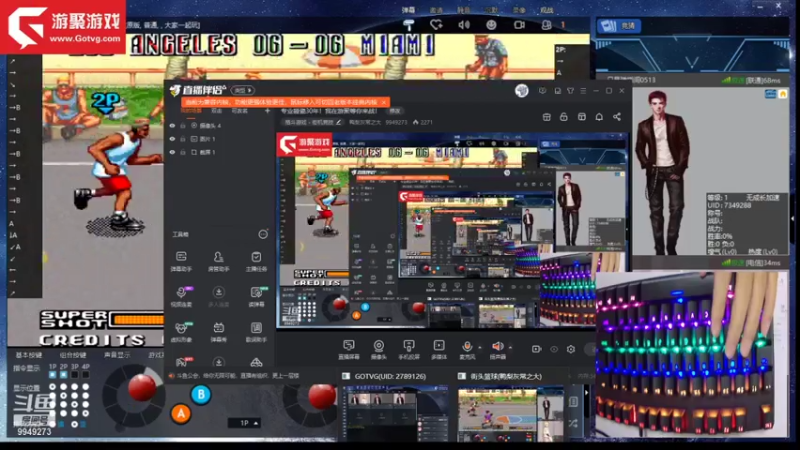Add a 摄像头 camera source
Viewport: 800px width, 450px height.
click(379, 349)
